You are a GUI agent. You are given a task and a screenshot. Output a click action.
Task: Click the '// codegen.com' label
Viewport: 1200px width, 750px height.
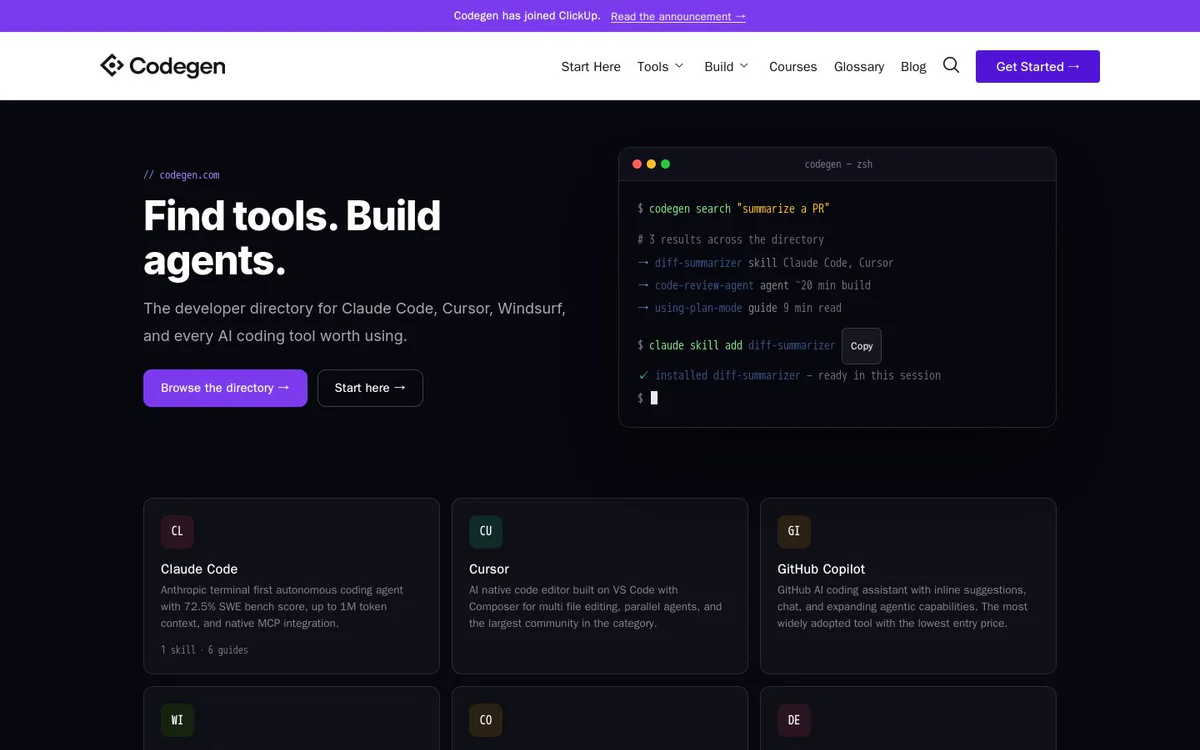181,175
